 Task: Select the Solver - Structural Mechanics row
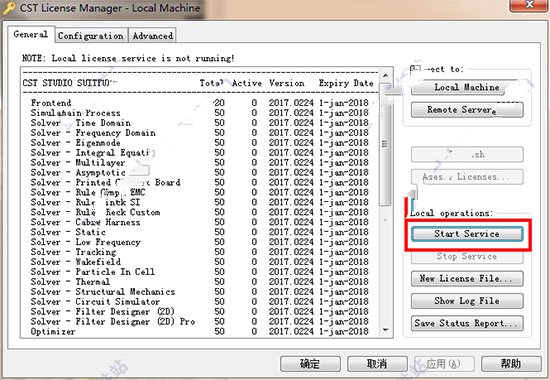tap(200, 292)
